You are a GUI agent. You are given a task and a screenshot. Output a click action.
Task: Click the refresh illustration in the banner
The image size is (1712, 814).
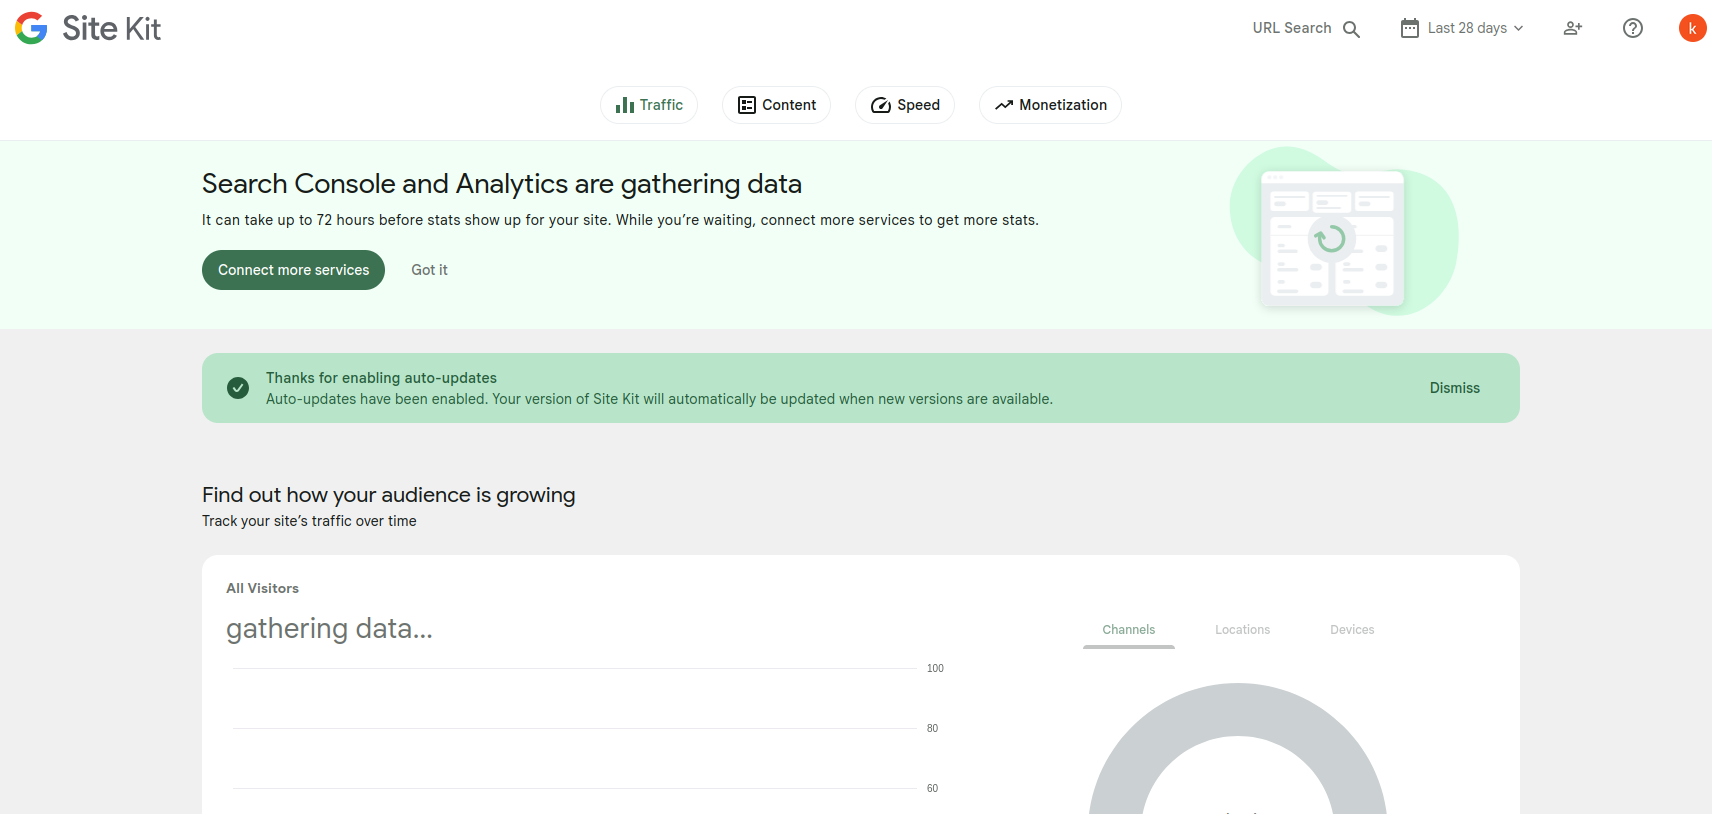(1330, 239)
